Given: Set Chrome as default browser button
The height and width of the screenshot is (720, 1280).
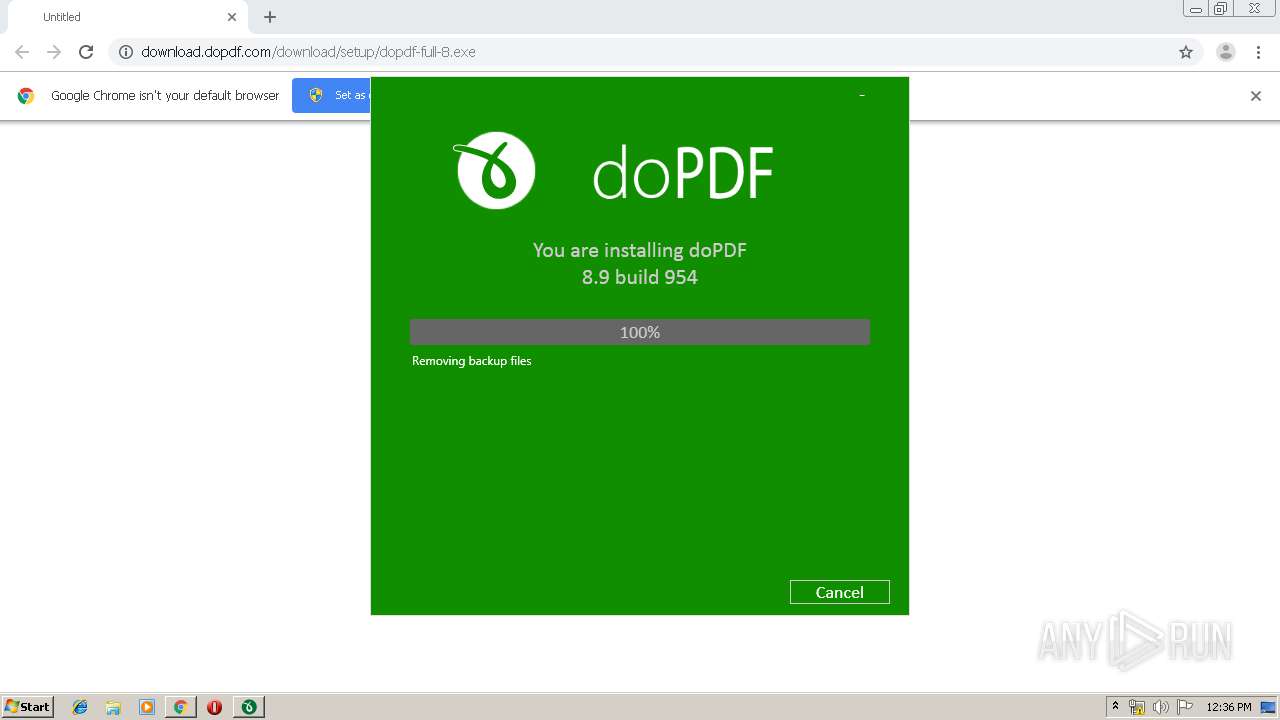Looking at the screenshot, I should 332,96.
